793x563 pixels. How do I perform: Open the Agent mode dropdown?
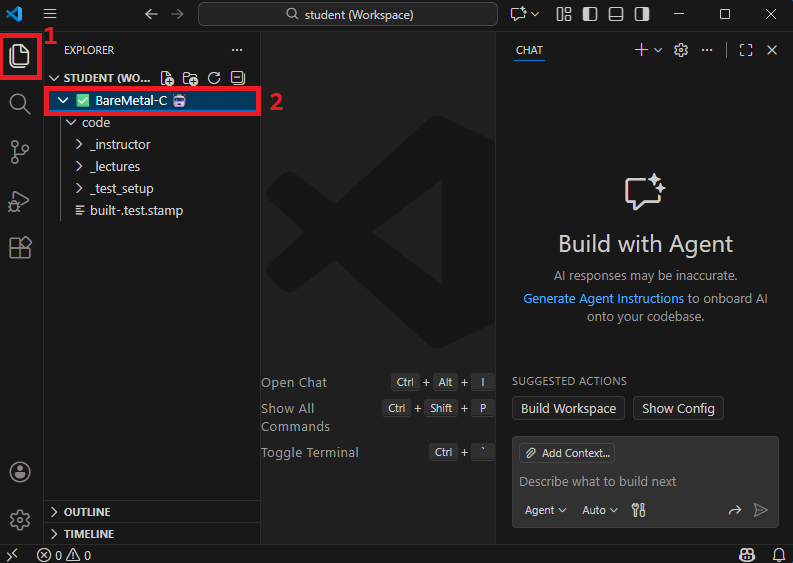click(x=545, y=510)
